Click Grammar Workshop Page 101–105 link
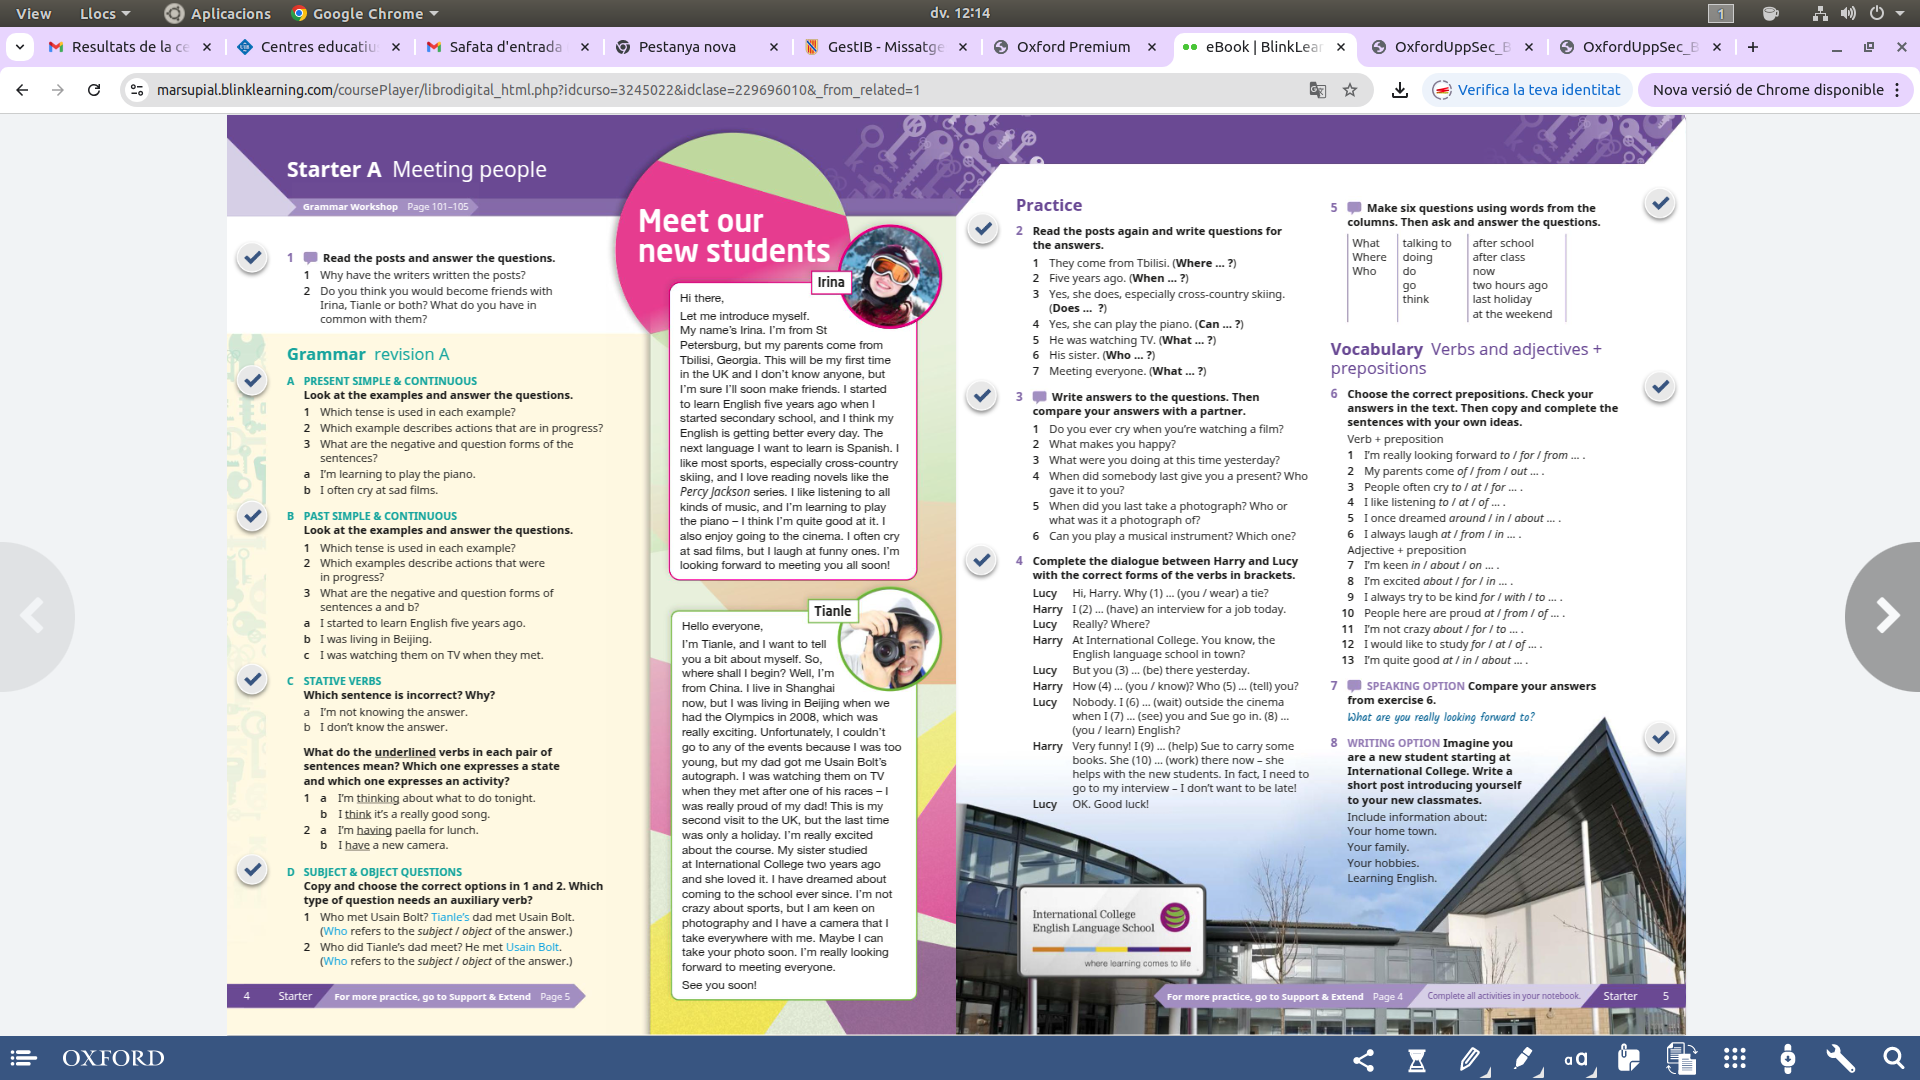The image size is (1920, 1080). [385, 207]
